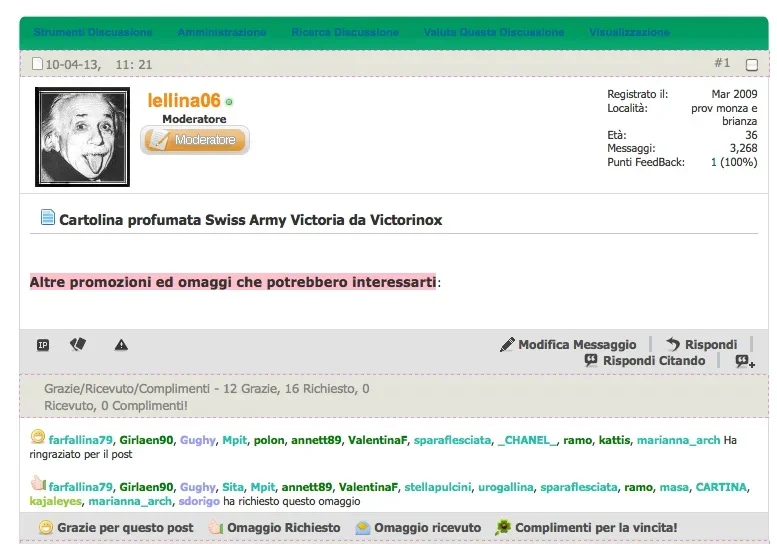Click Omaggio Richiesto
Image resolution: width=777 pixels, height=544 pixels.
[x=284, y=528]
